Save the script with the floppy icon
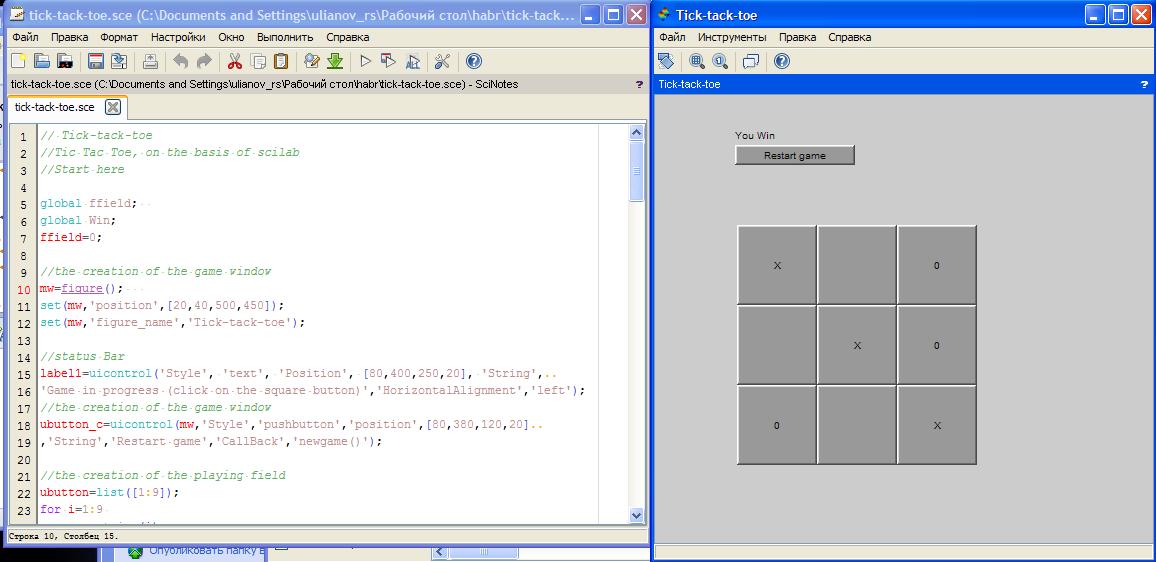Image resolution: width=1156 pixels, height=562 pixels. coord(96,60)
